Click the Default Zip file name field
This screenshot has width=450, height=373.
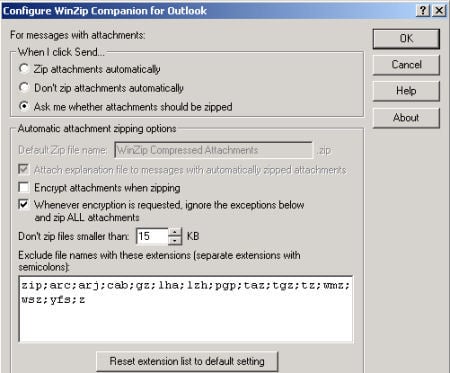[x=214, y=150]
